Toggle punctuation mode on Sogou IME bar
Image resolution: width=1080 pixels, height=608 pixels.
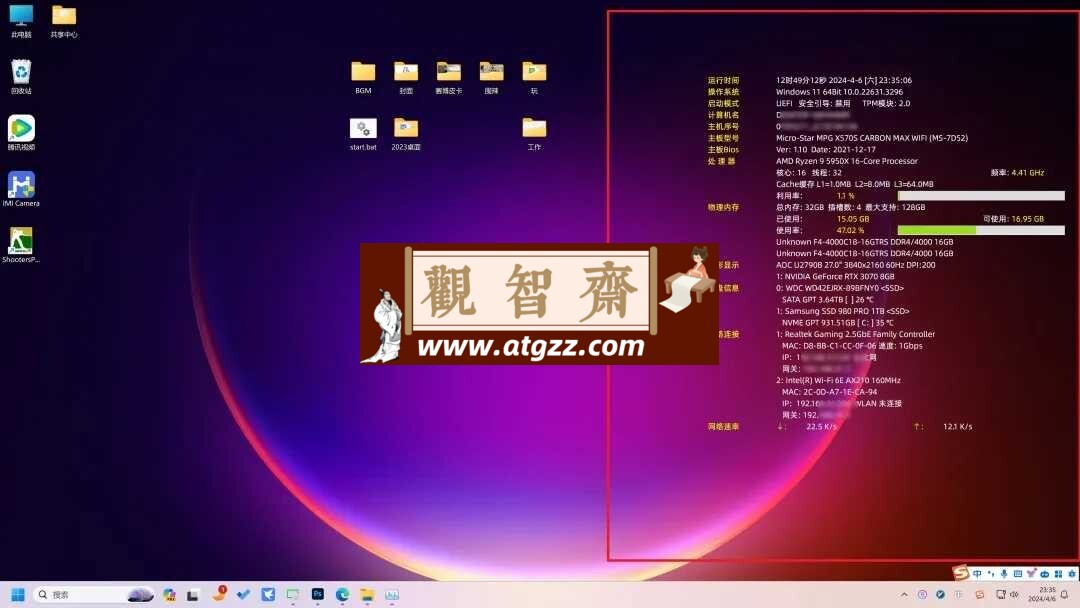[991, 574]
